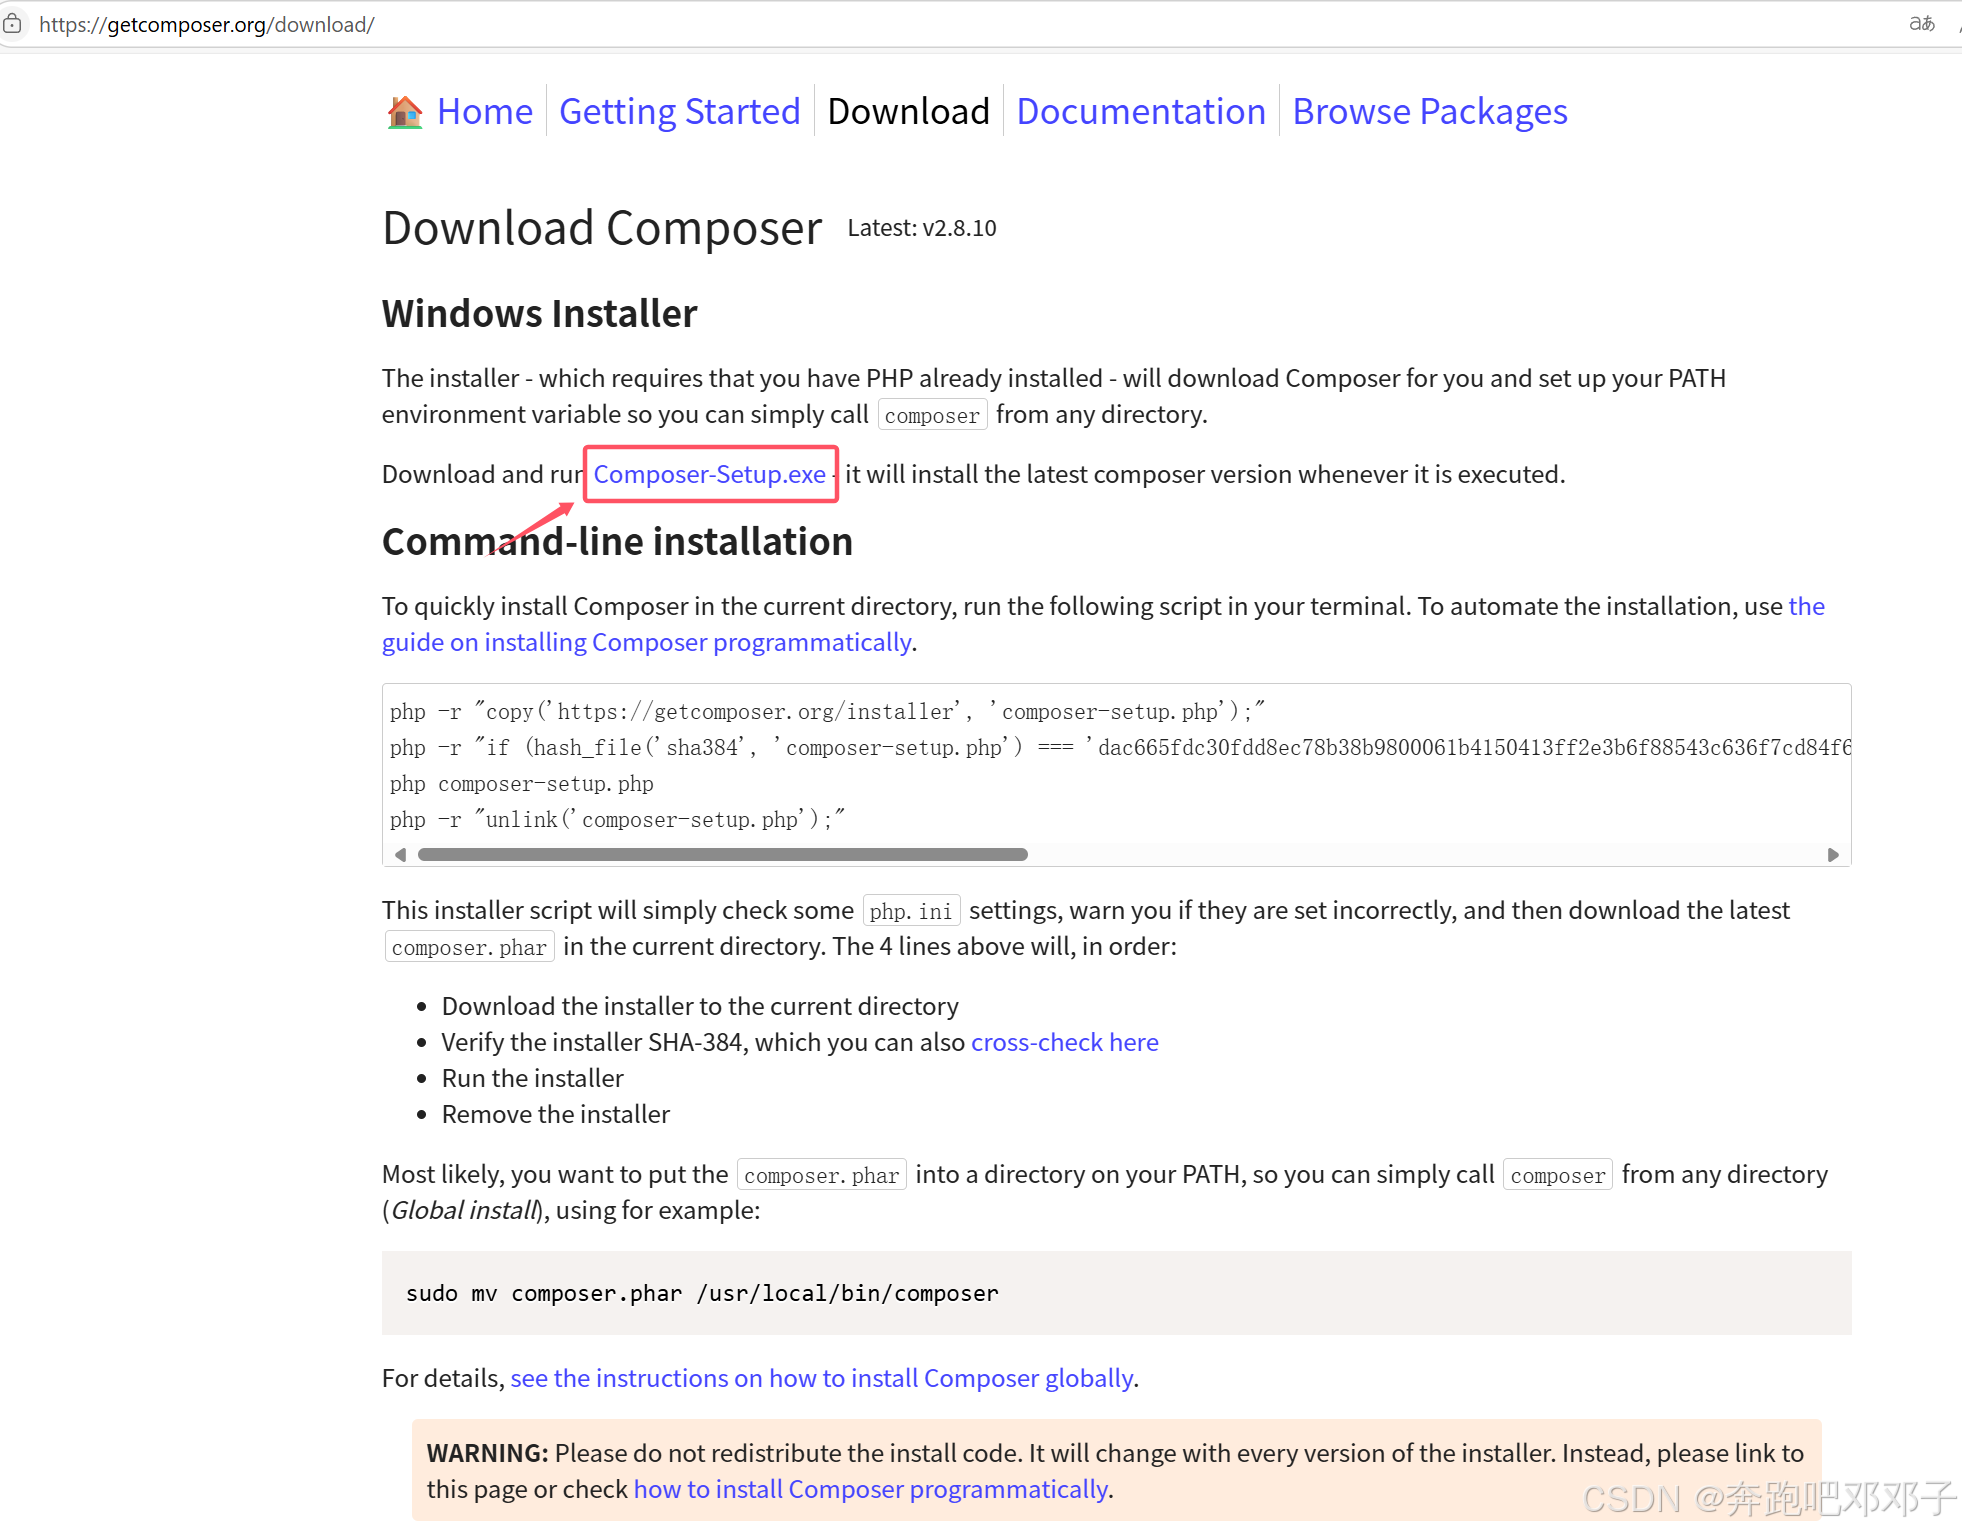Open instructions on how to install Composer globally
The image size is (1962, 1533).
click(822, 1378)
